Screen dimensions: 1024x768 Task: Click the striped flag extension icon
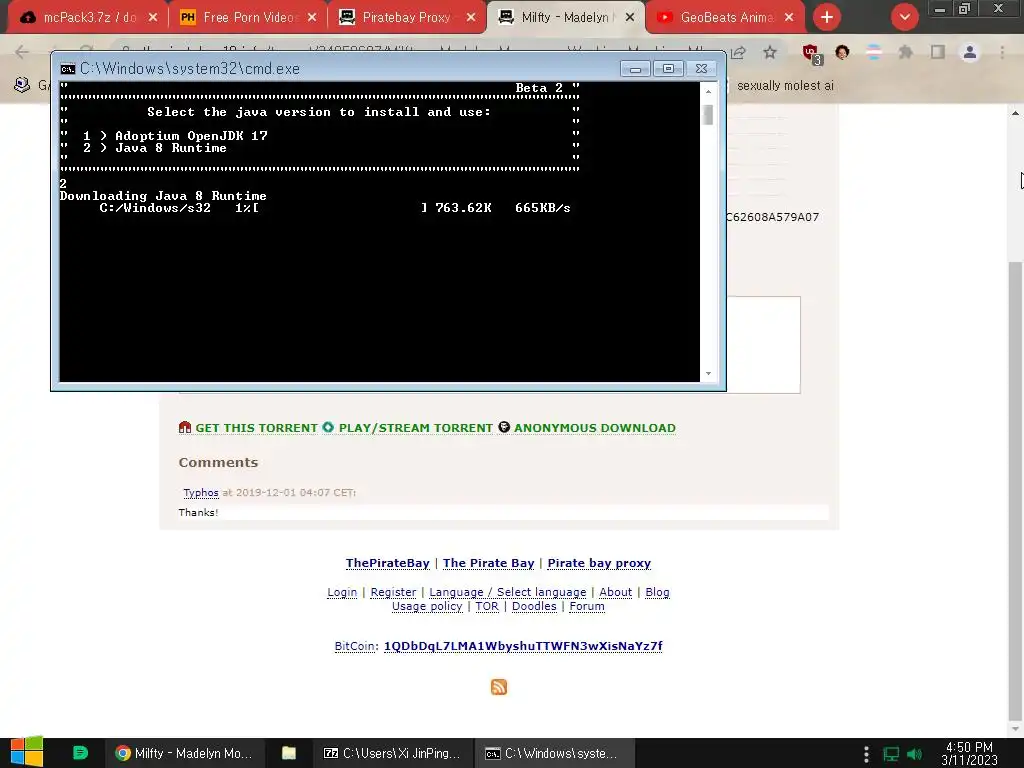pyautogui.click(x=873, y=52)
